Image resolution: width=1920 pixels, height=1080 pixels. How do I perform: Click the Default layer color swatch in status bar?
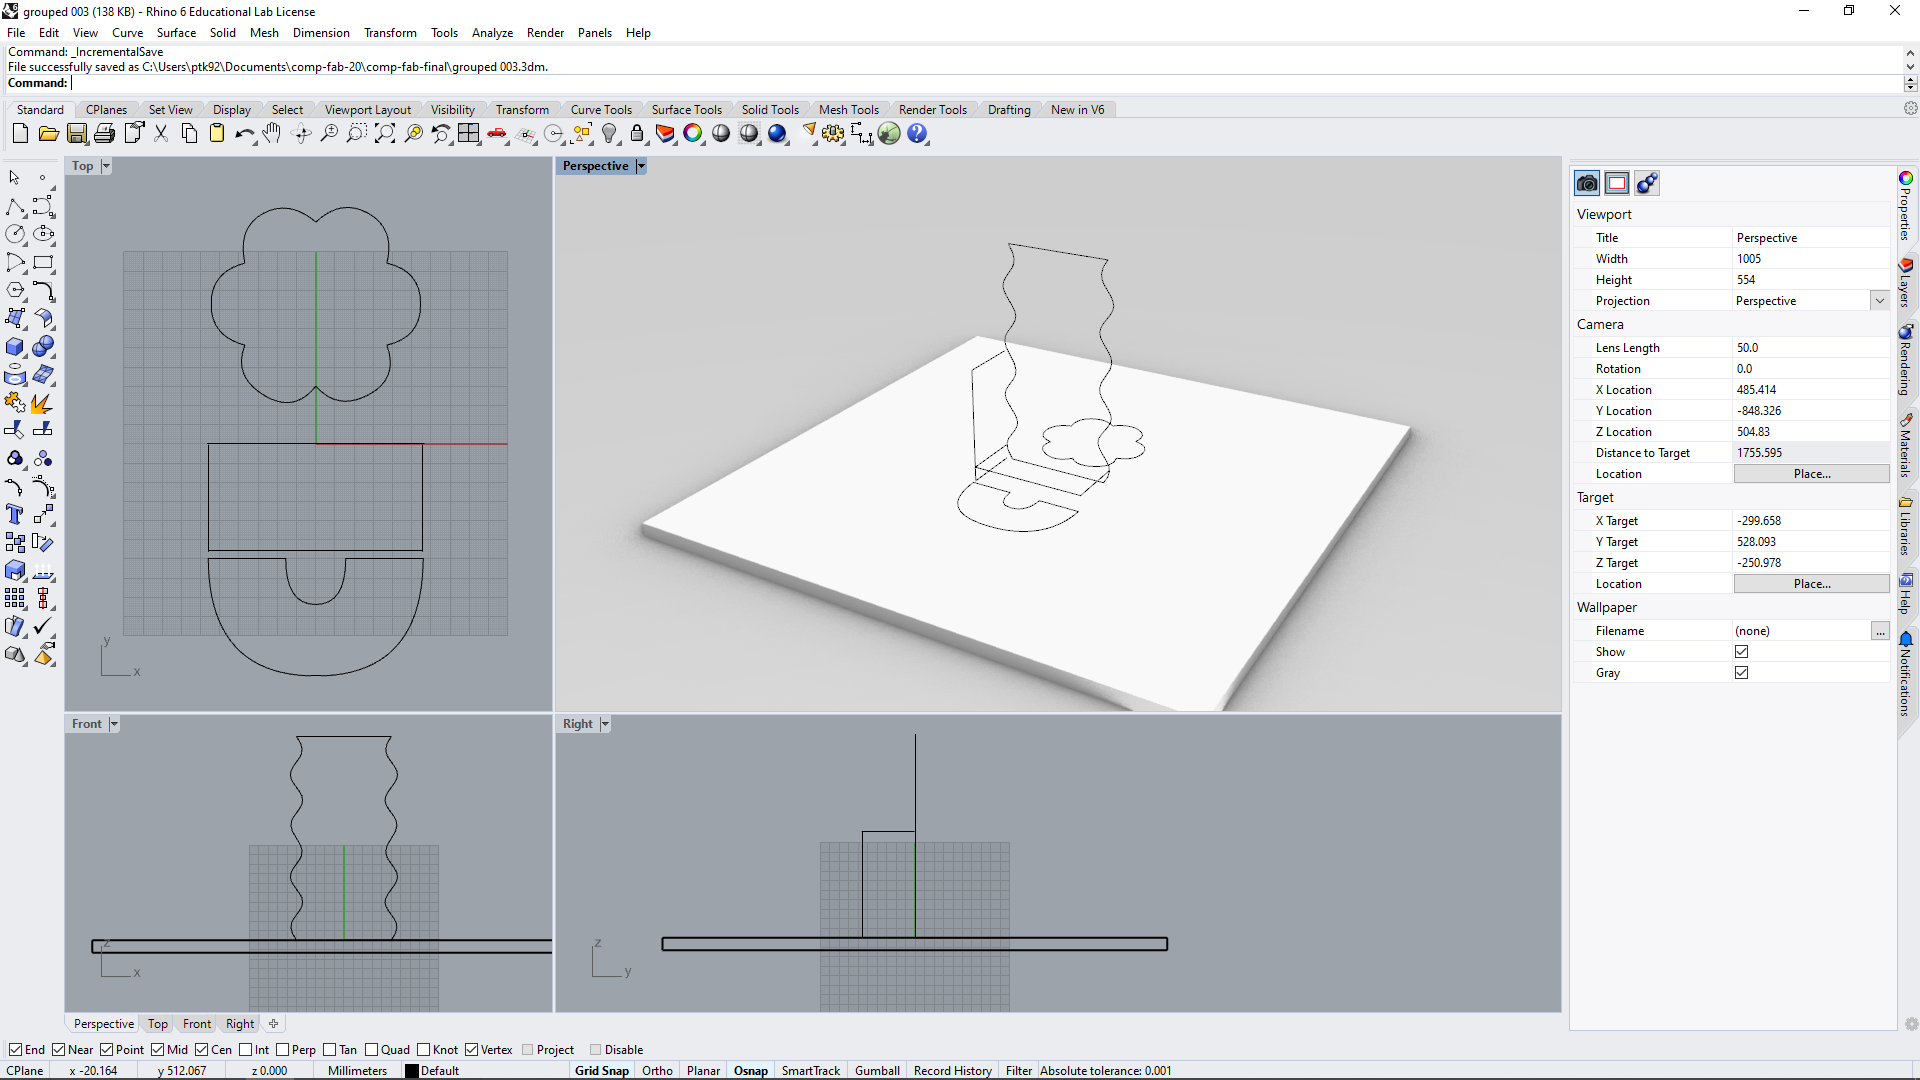click(x=412, y=1070)
